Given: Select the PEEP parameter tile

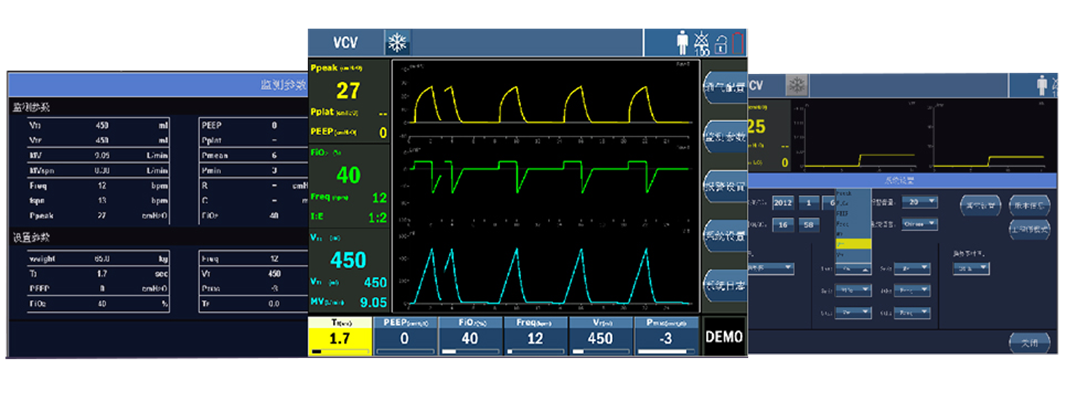Looking at the screenshot, I should (x=405, y=337).
